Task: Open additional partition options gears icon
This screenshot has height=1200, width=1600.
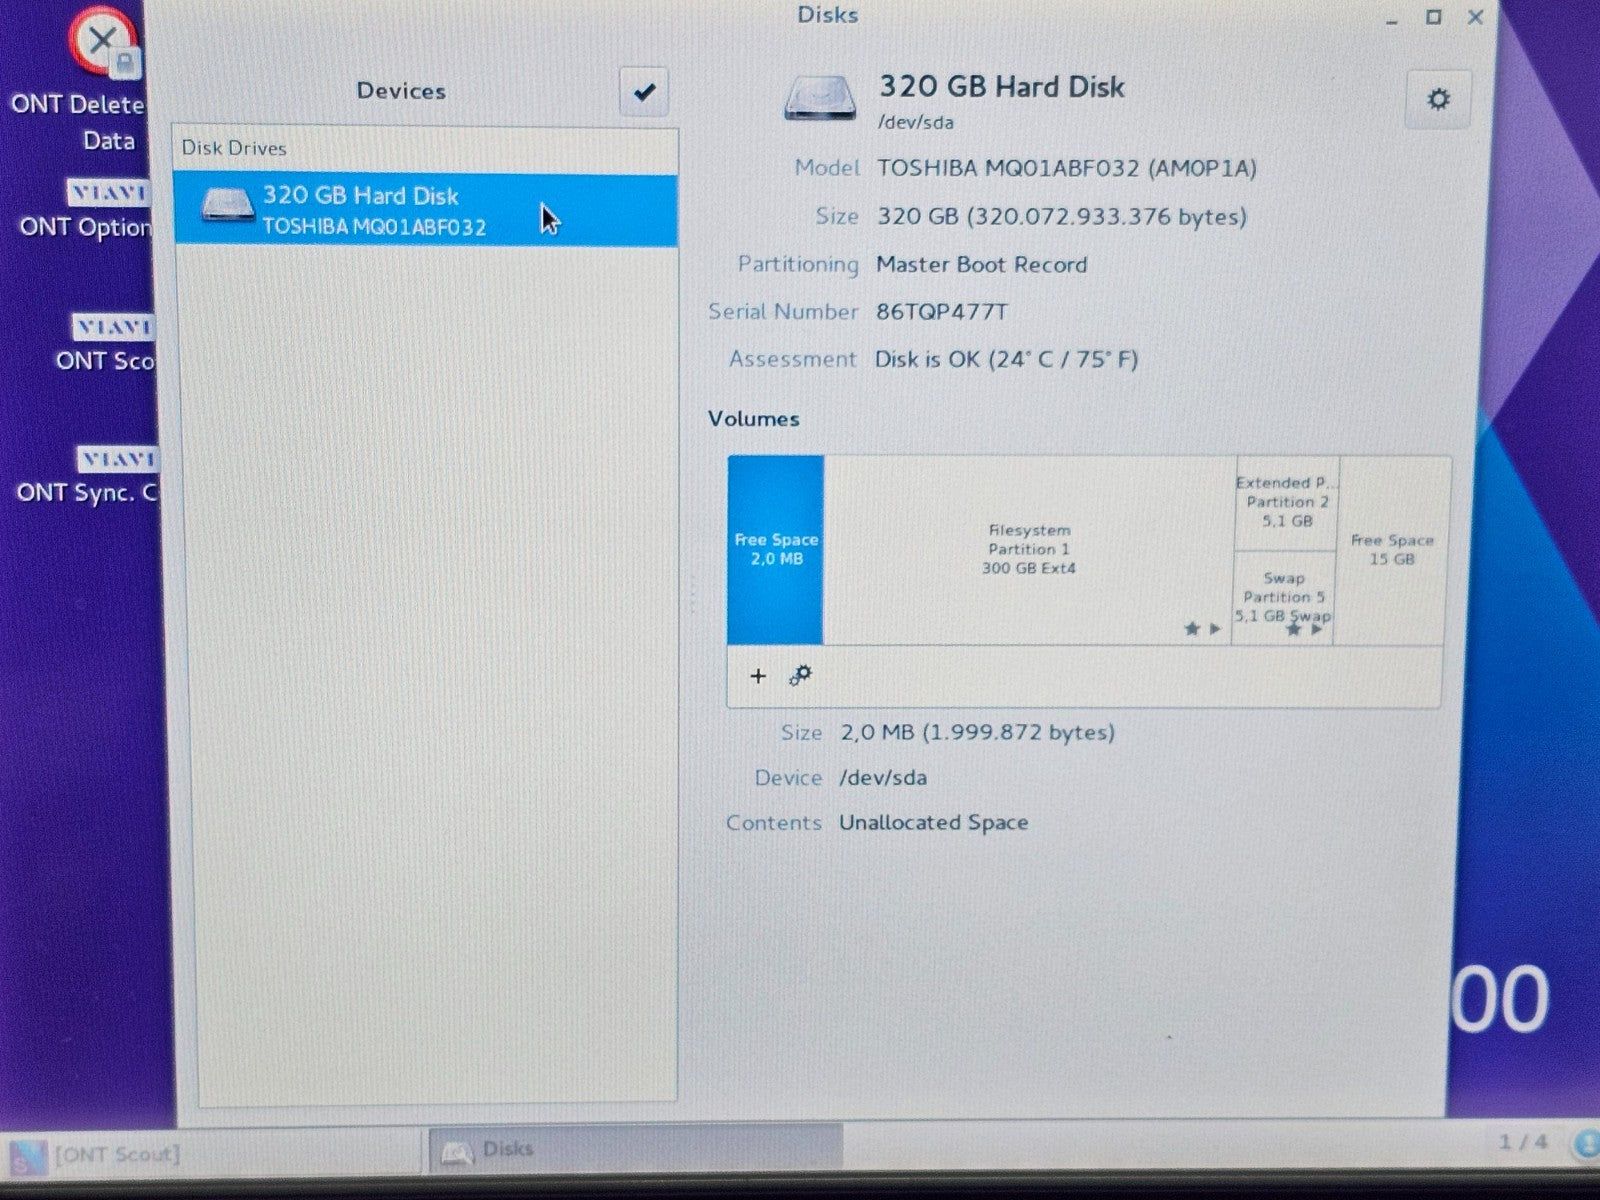Action: click(800, 676)
